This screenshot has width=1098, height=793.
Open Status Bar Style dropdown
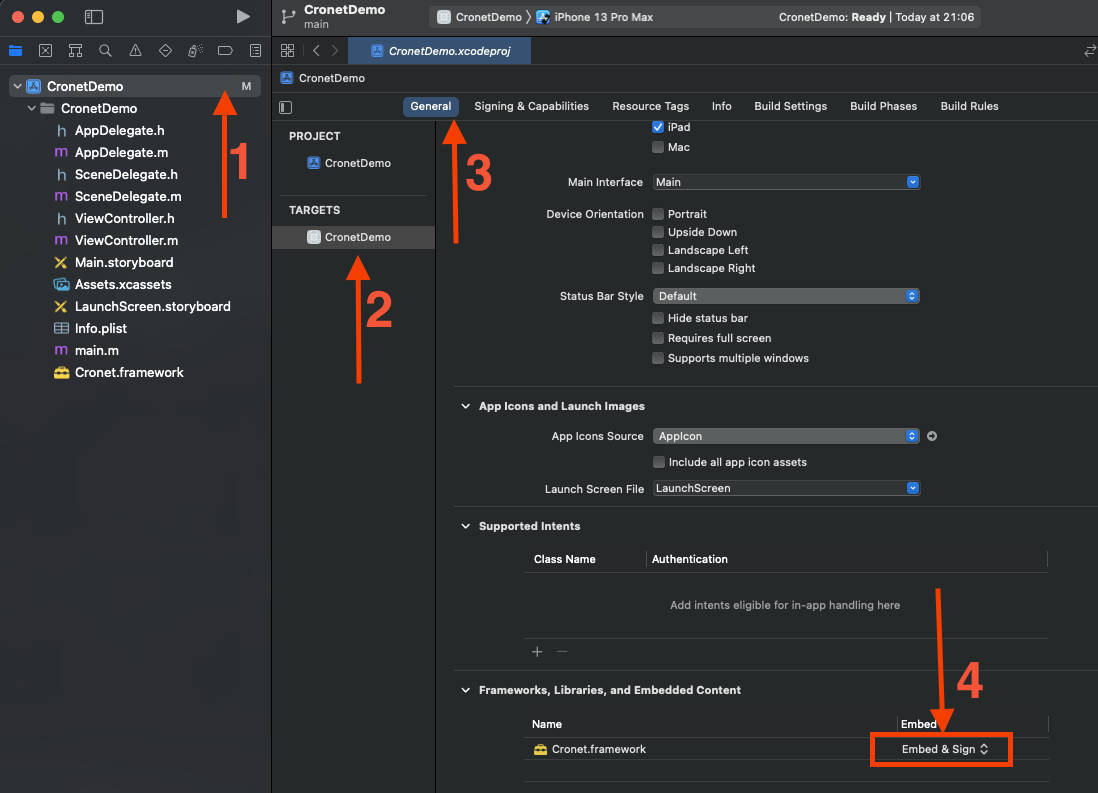tap(786, 296)
